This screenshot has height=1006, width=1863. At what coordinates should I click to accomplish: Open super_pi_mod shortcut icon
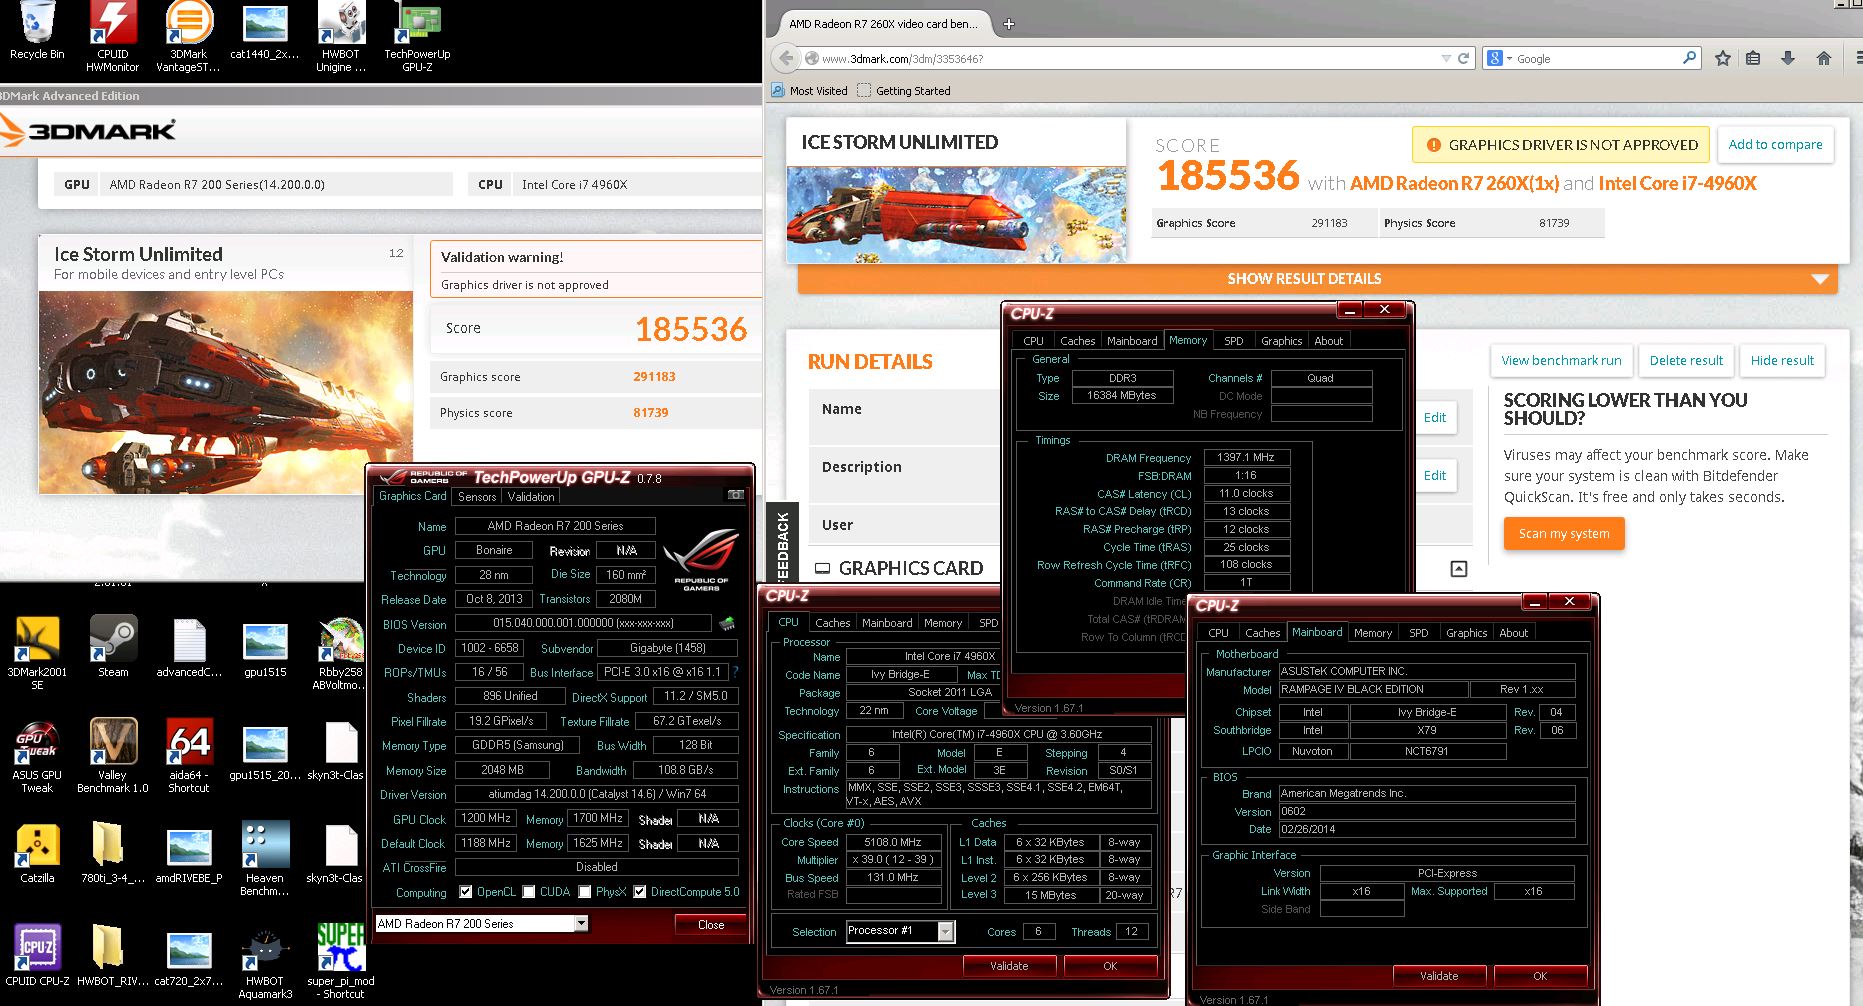(341, 962)
